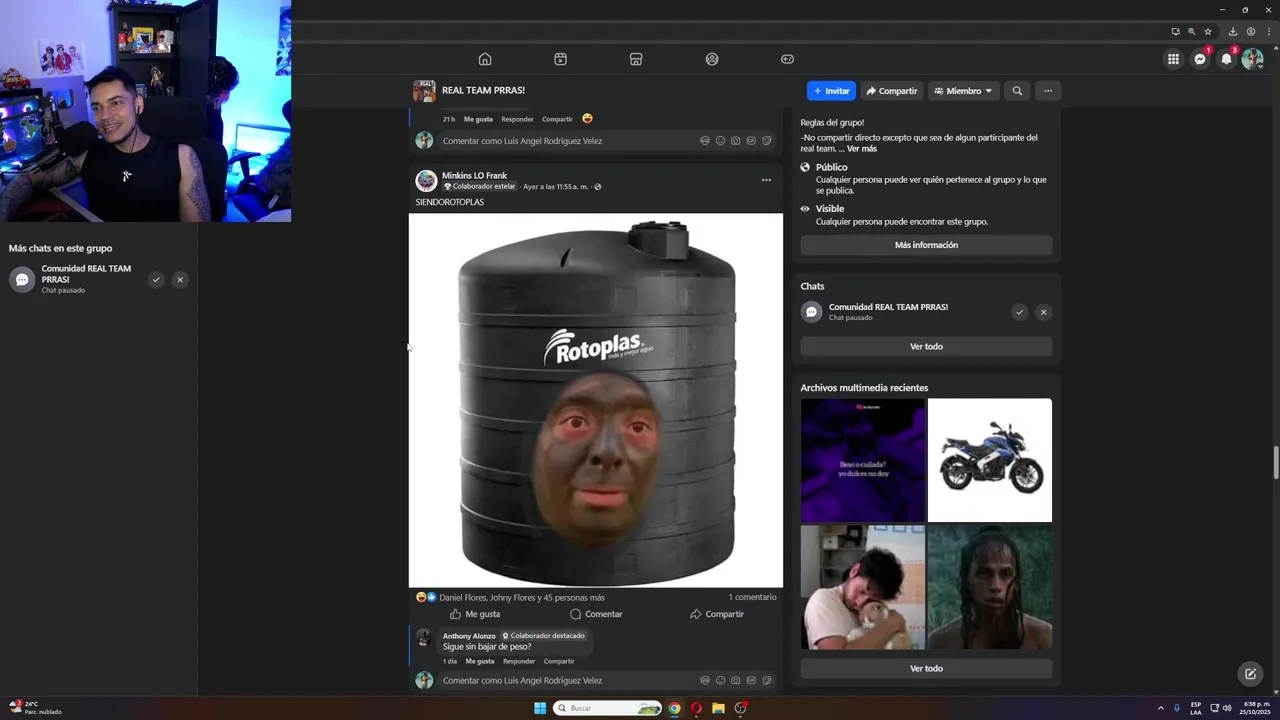Open Chrome downloads icon
This screenshot has height=720, width=1280.
[x=1233, y=31]
